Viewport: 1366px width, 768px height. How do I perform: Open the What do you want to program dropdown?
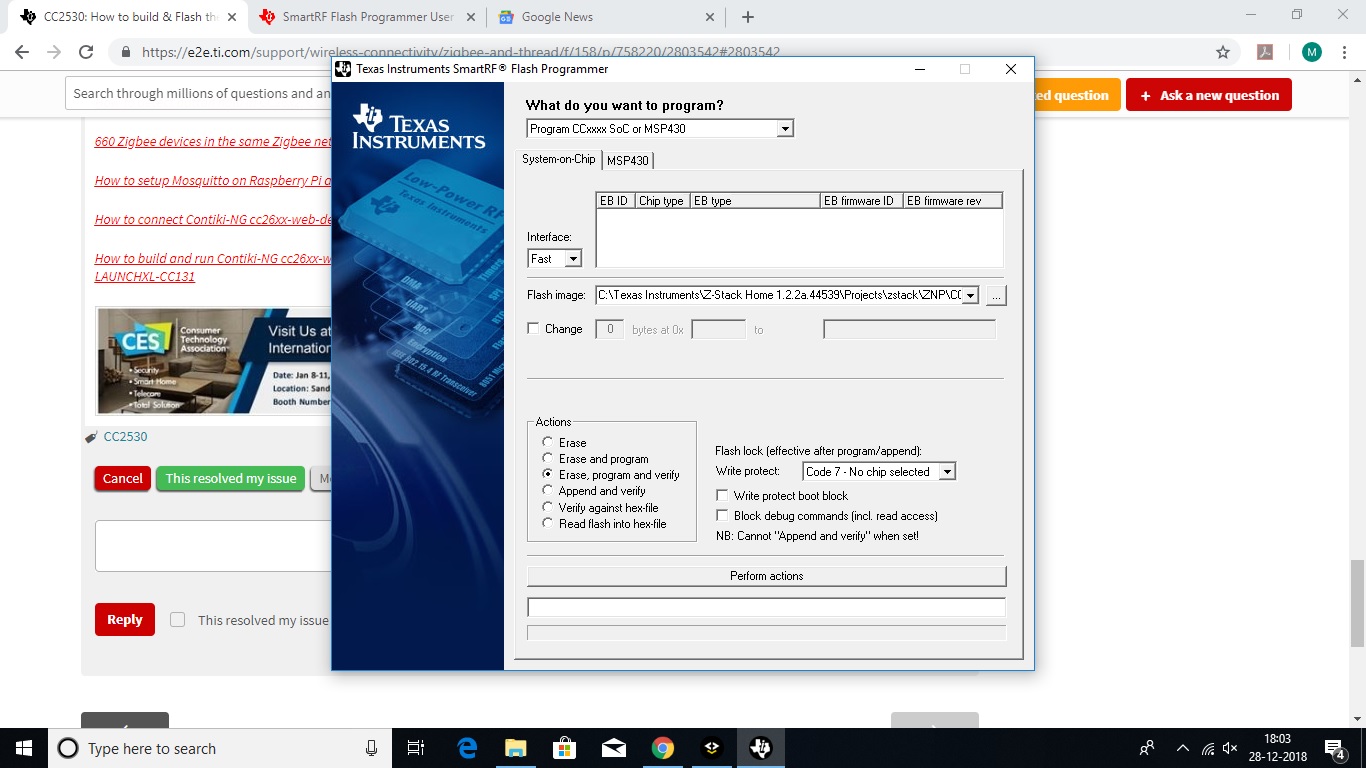click(x=785, y=128)
